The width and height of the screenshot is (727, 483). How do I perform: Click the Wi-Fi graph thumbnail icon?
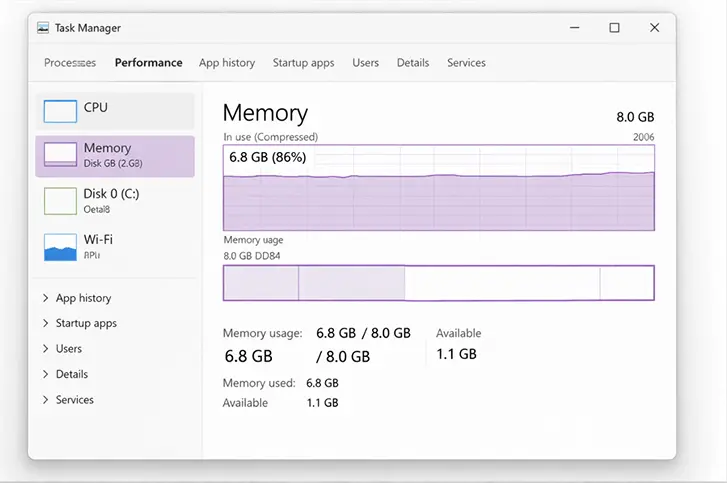(60, 247)
